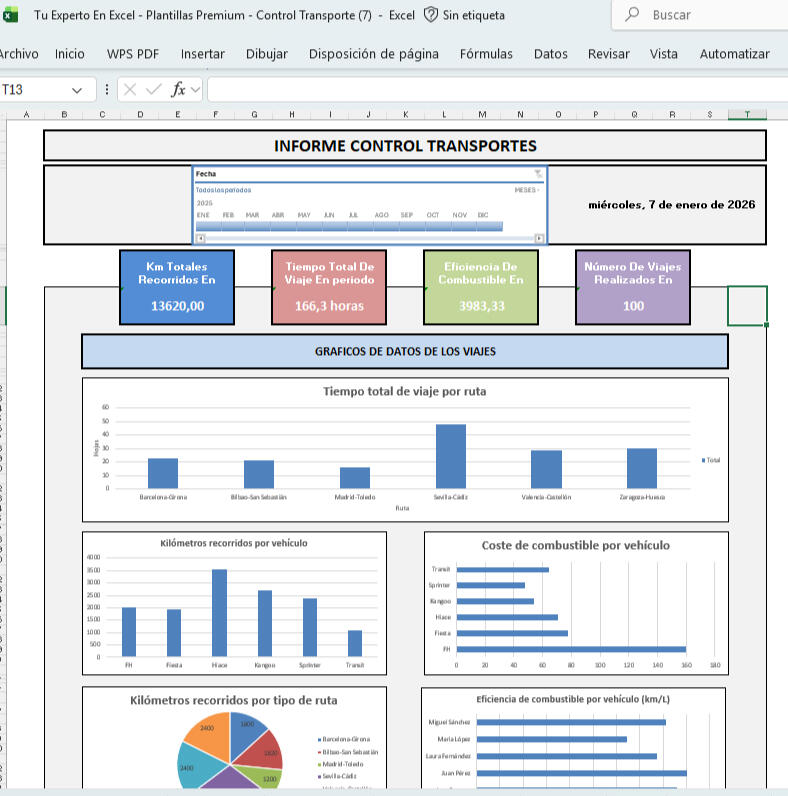Click the search magnifier icon

tap(632, 15)
